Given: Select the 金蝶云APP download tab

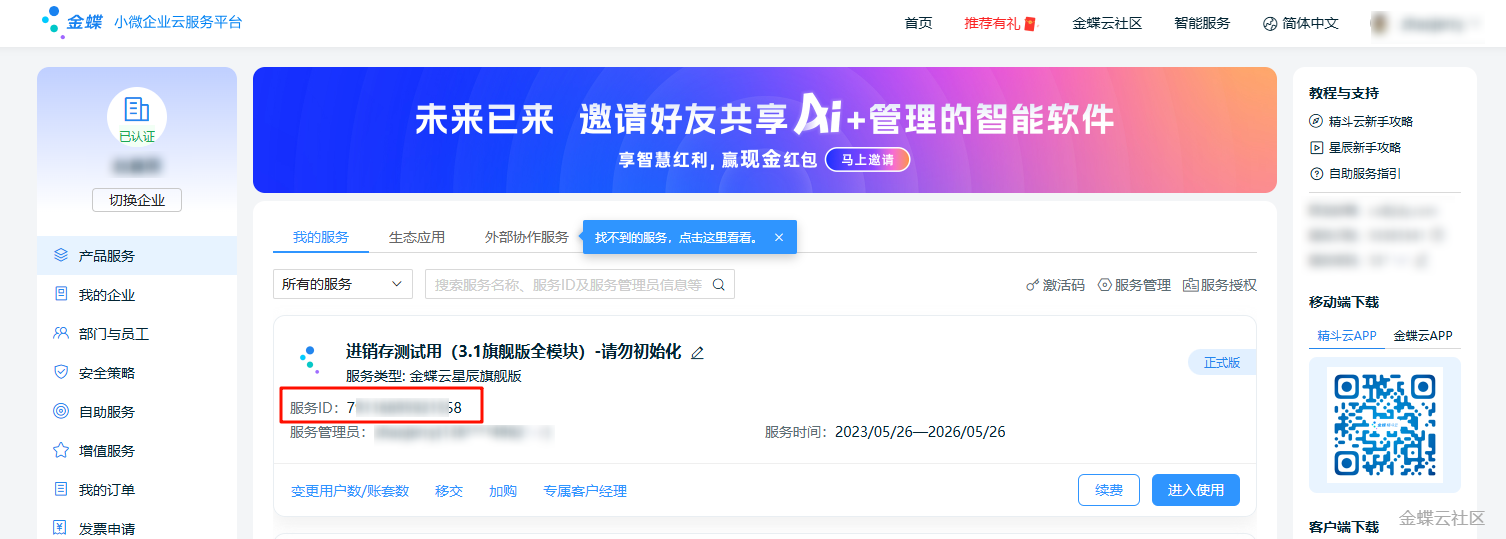Looking at the screenshot, I should [1423, 335].
